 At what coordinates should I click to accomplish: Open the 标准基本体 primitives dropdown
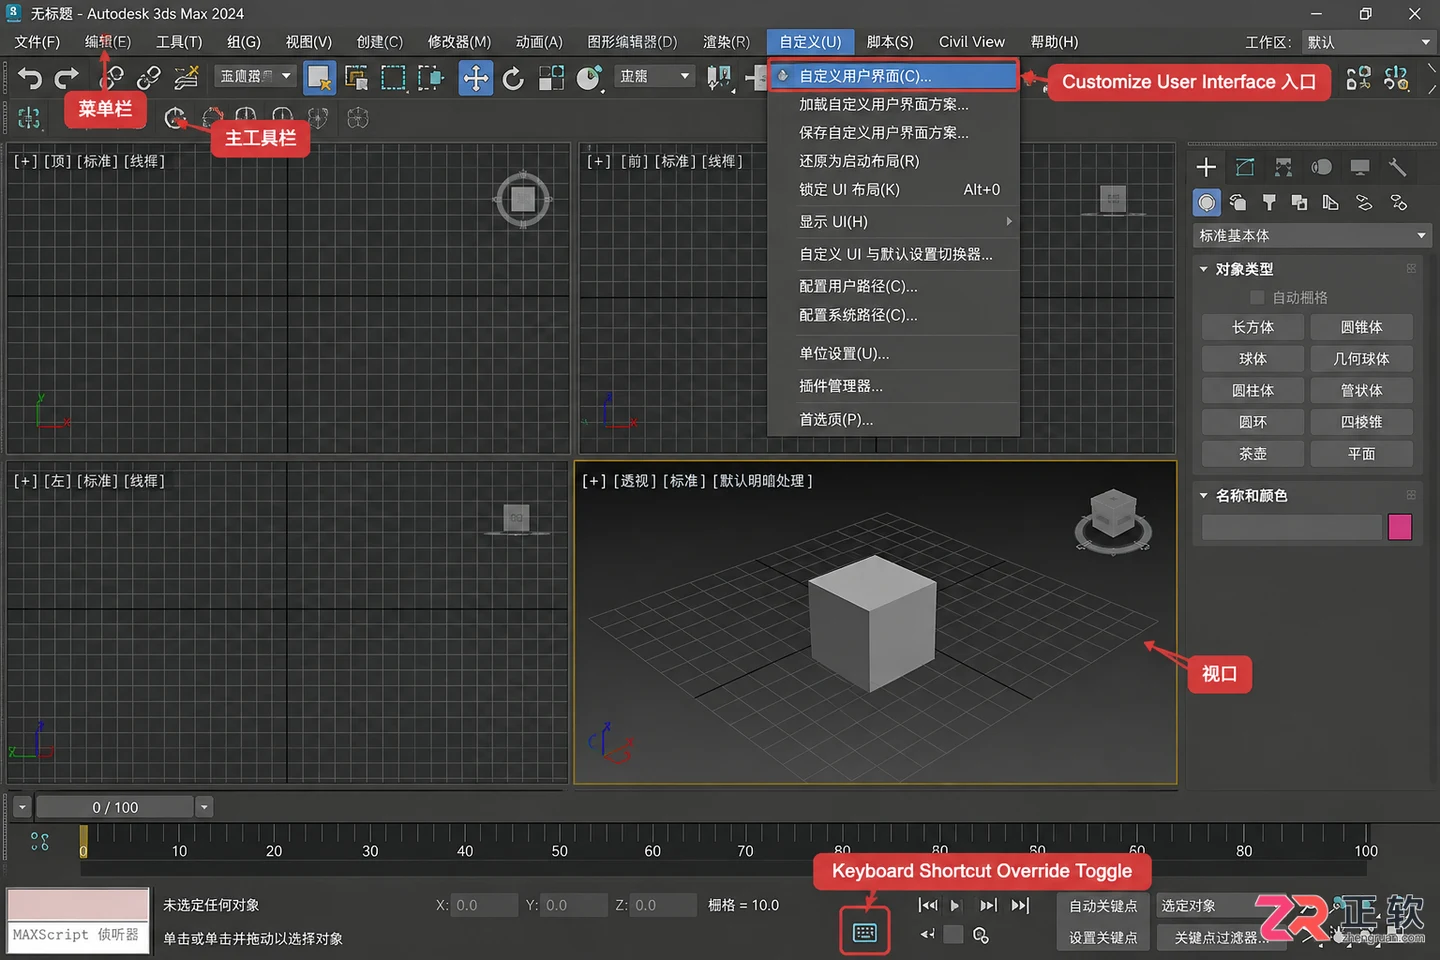click(x=1312, y=236)
